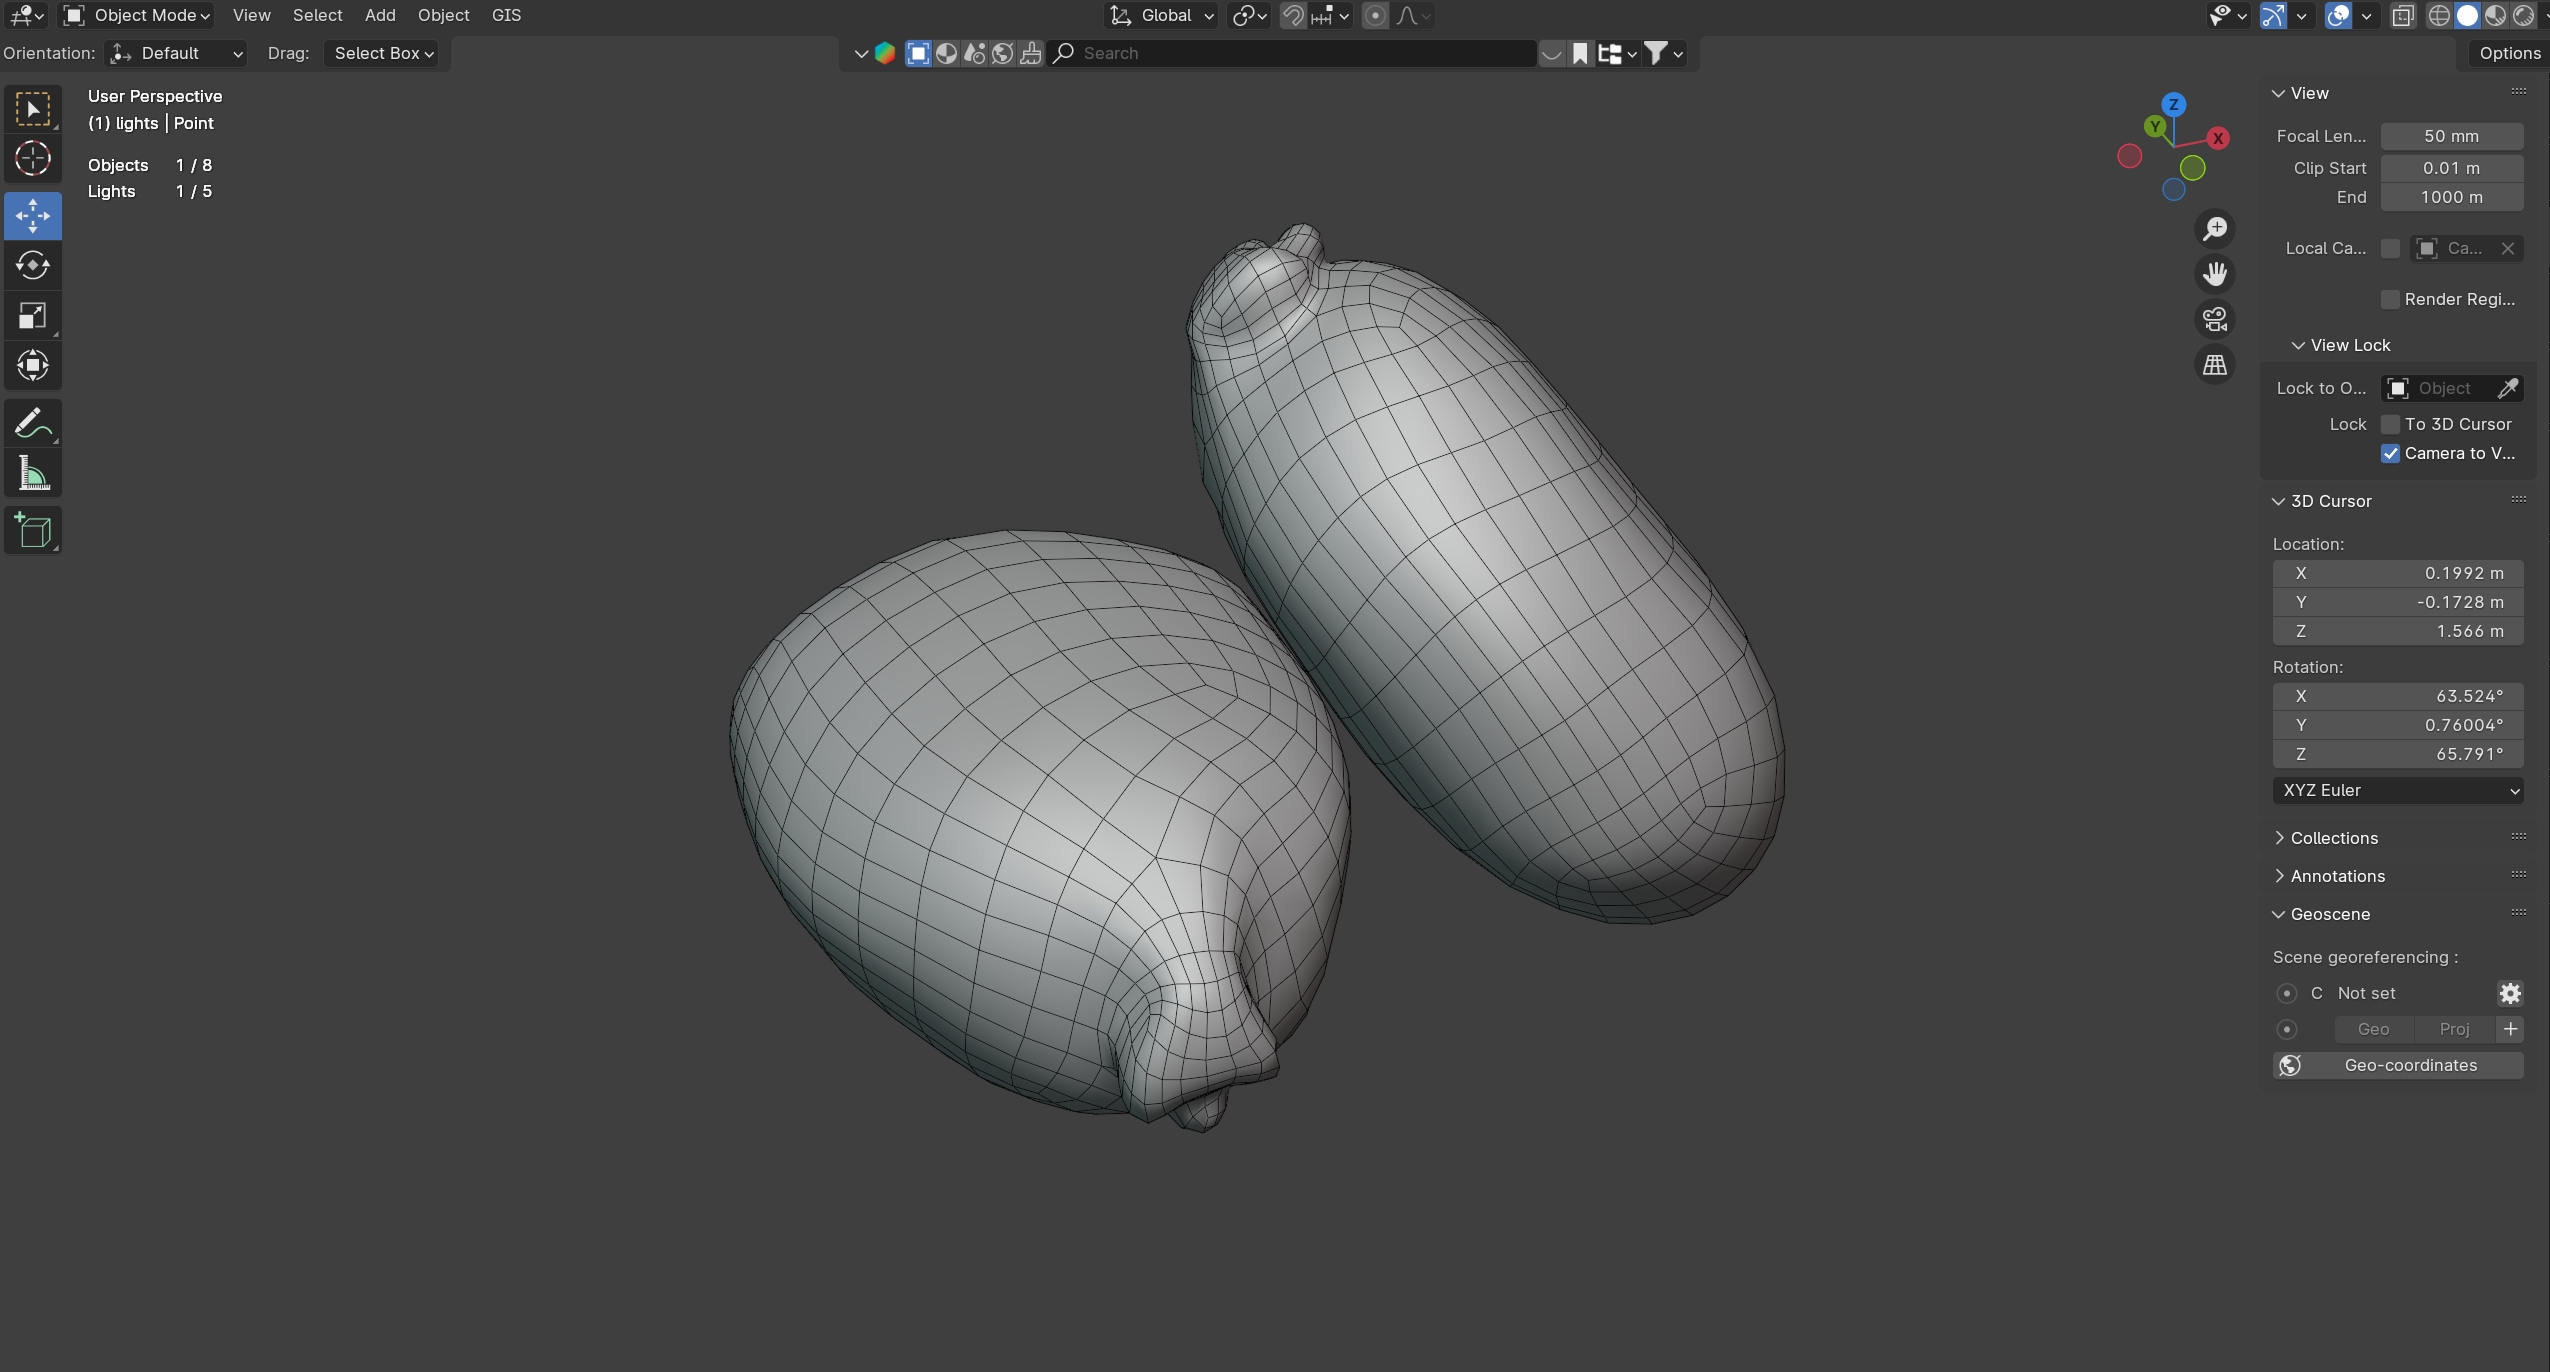Activate the Measure tool
Screen dimensions: 2550x1372
pyautogui.click(x=32, y=474)
